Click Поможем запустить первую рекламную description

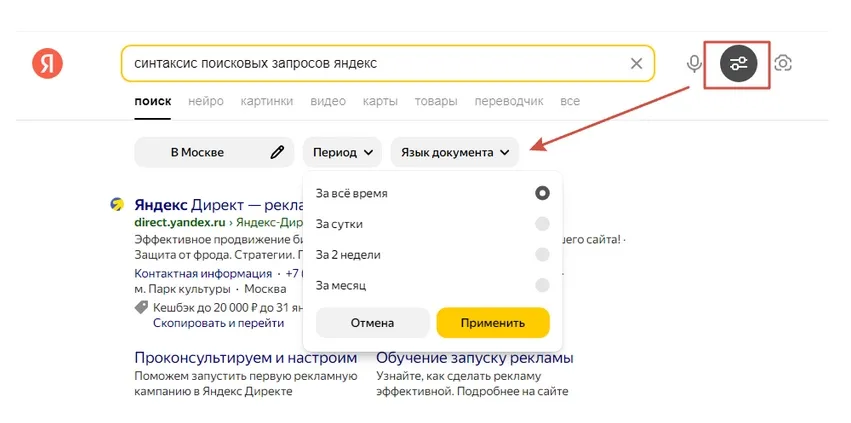point(245,383)
